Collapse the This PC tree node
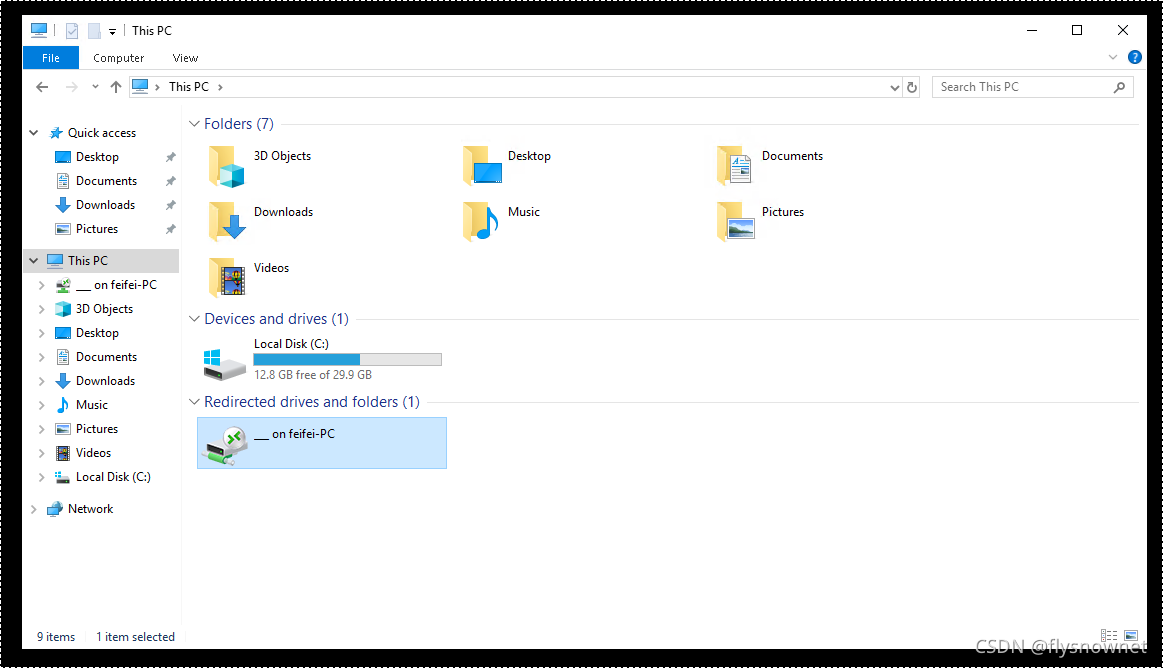 pyautogui.click(x=33, y=261)
